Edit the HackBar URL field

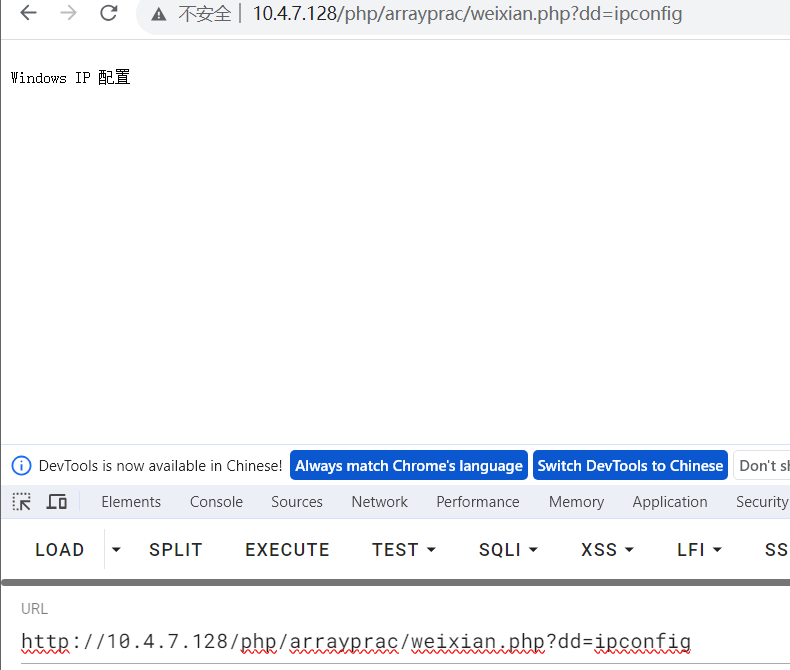pos(406,642)
